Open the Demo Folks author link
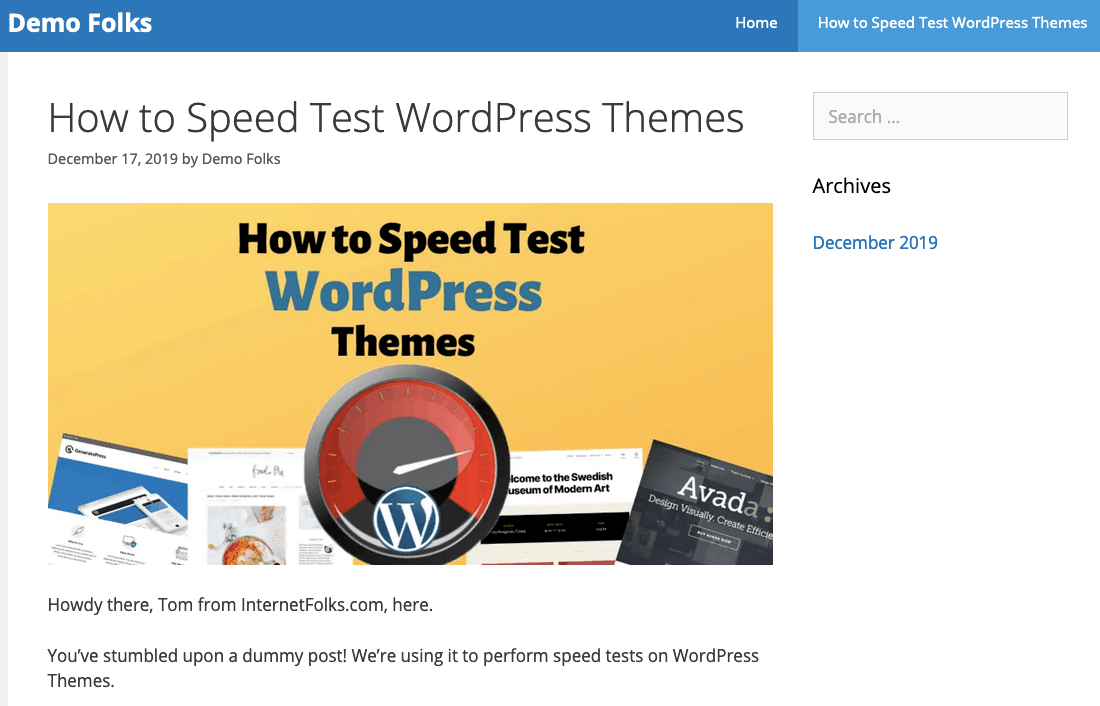 click(x=241, y=159)
